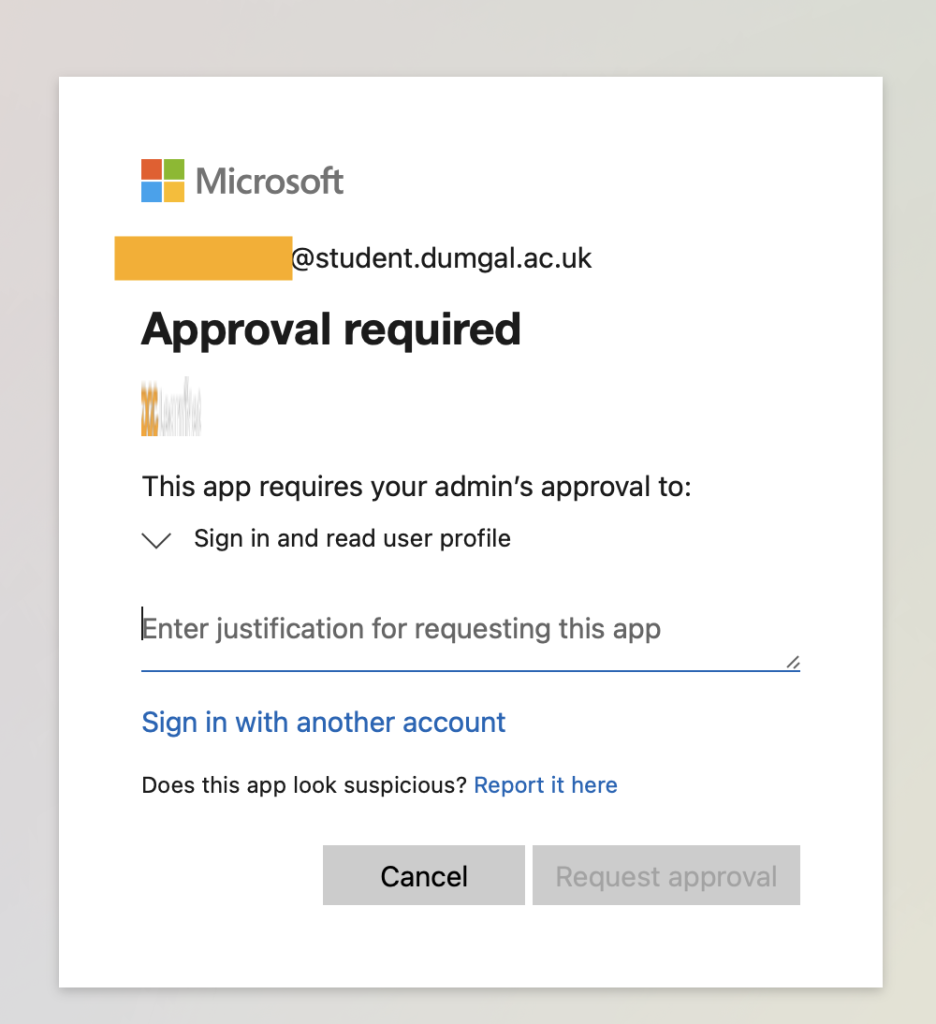Click 'This app requires your admin's approval' text

(x=417, y=487)
